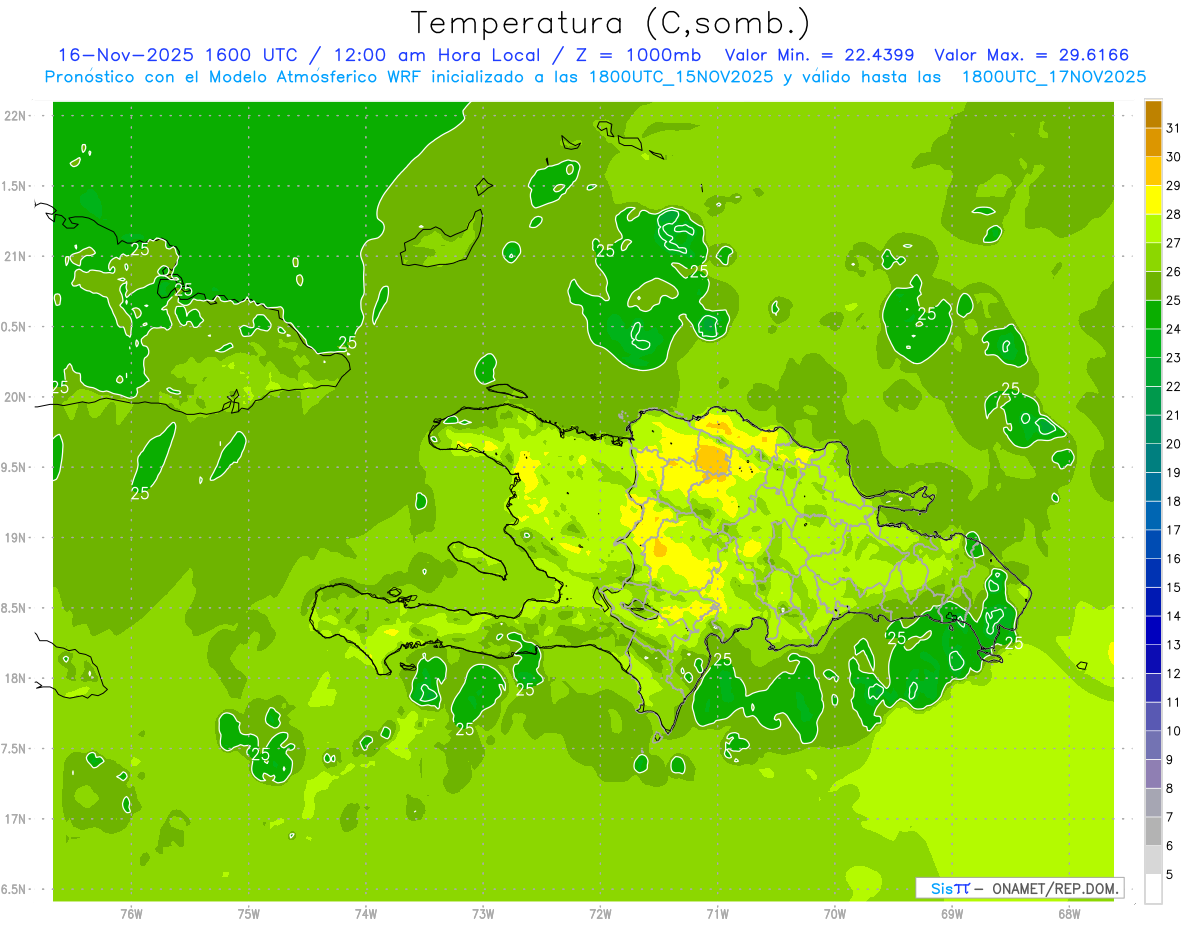Click the dark blue swatch between 13 and 14
This screenshot has height=927, width=1200.
[1153, 630]
